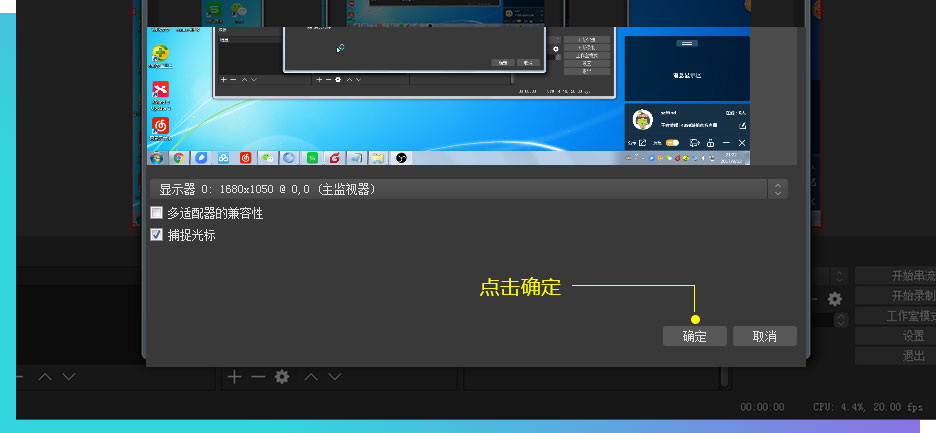Remove the selected source with the minus icon
The width and height of the screenshot is (936, 433).
(x=258, y=377)
